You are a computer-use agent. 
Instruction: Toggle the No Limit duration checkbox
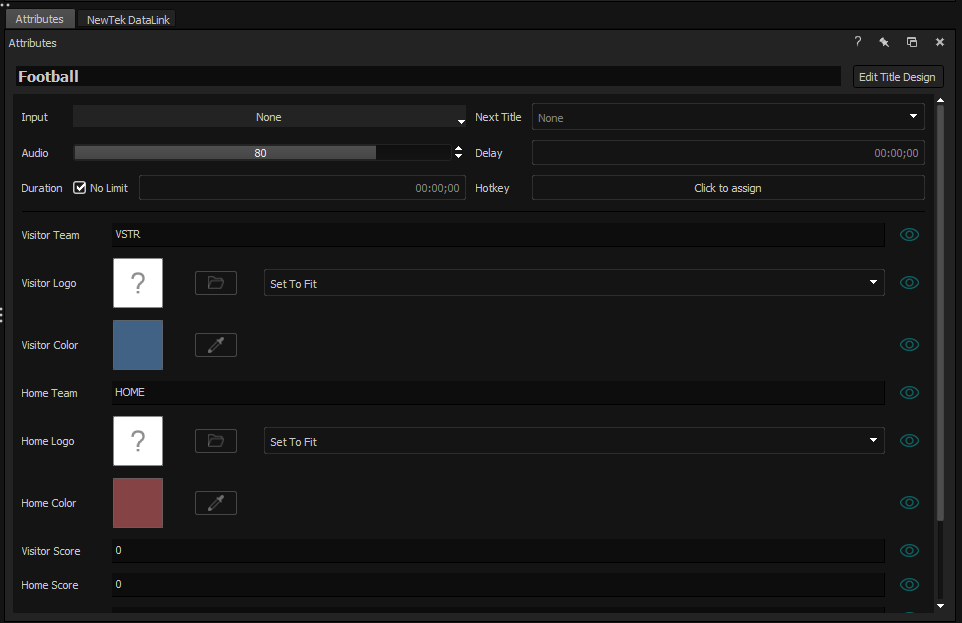pyautogui.click(x=81, y=188)
